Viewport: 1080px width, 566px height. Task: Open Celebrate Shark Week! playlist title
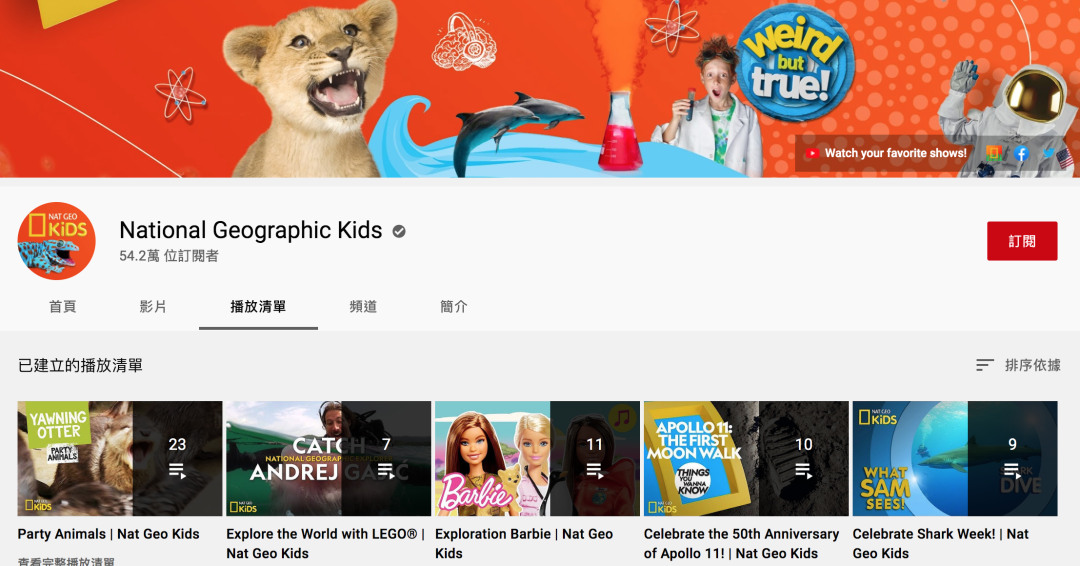coord(941,543)
